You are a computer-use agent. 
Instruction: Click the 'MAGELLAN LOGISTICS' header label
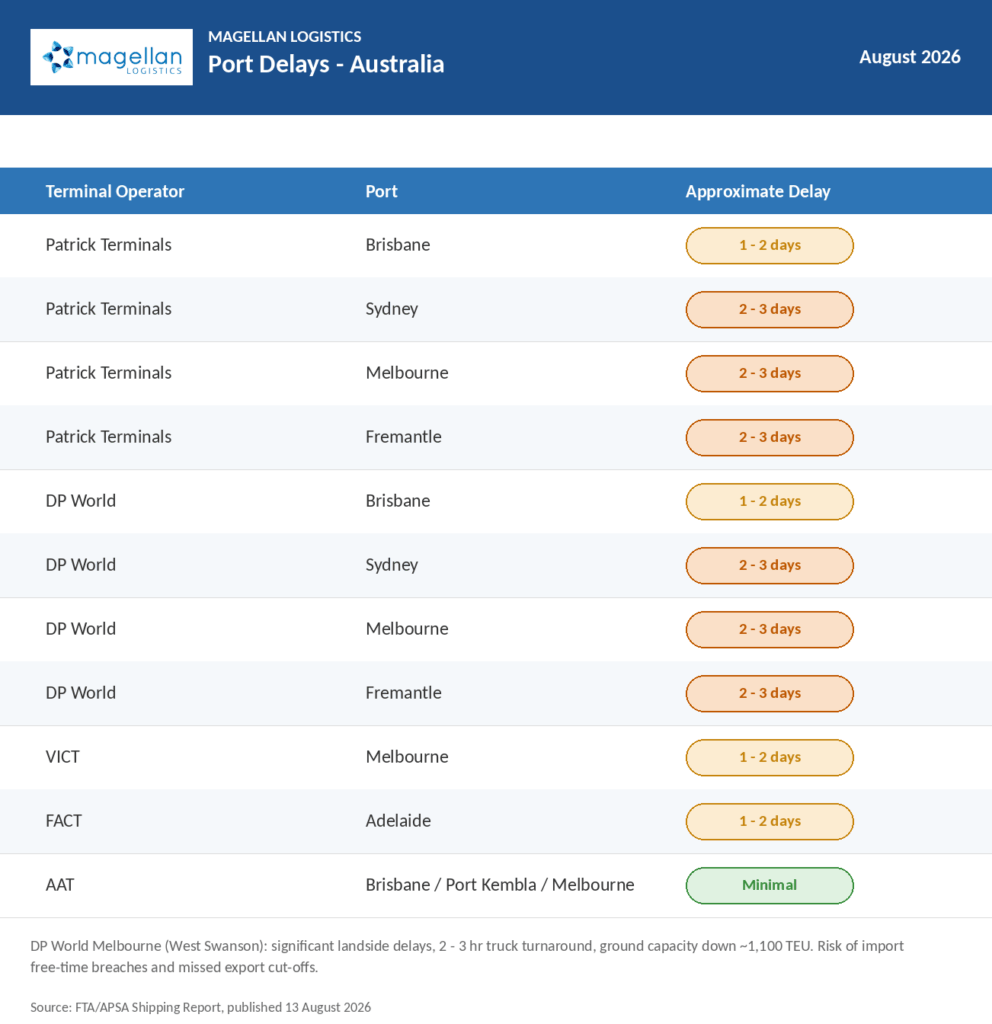click(284, 37)
